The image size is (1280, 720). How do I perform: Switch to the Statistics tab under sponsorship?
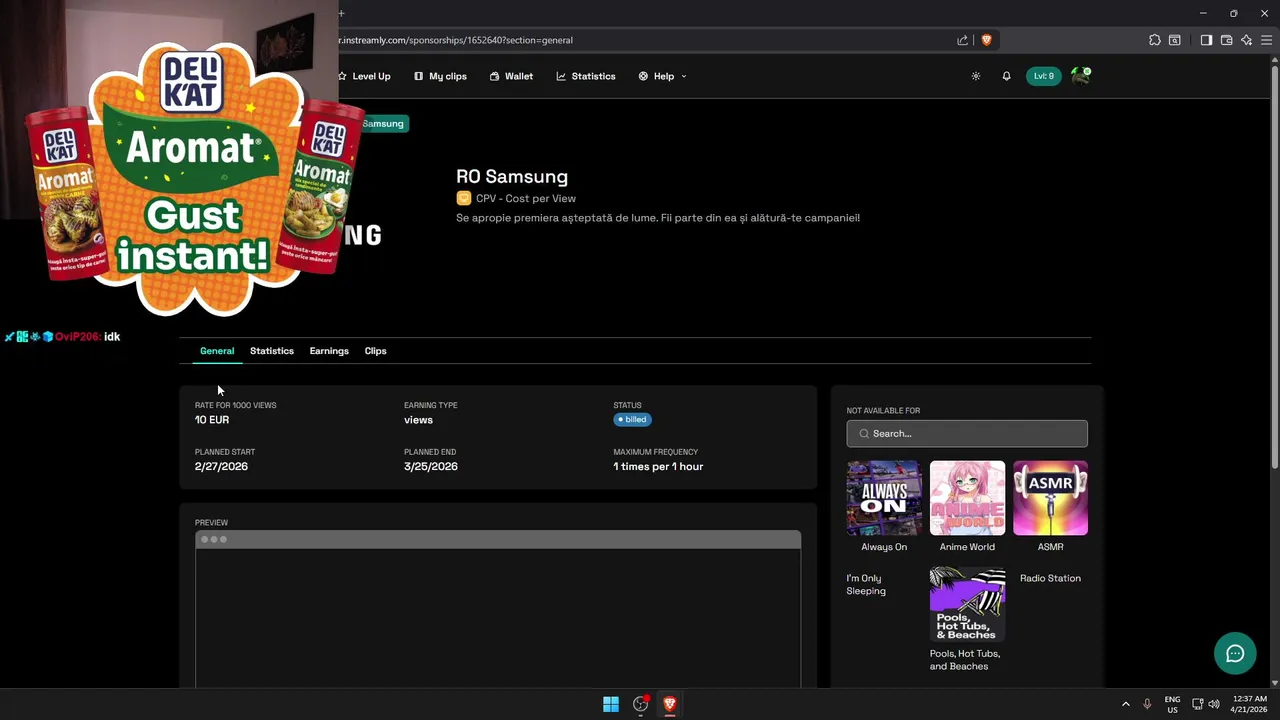coord(272,351)
